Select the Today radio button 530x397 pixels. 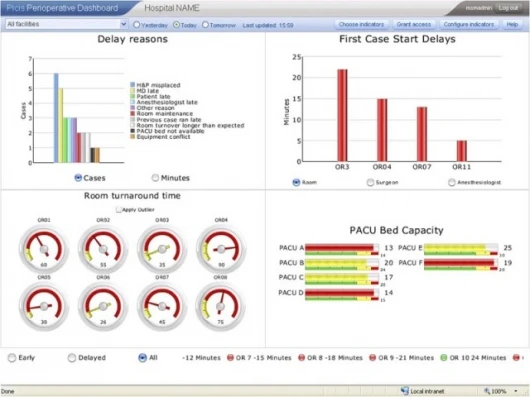click(x=176, y=25)
